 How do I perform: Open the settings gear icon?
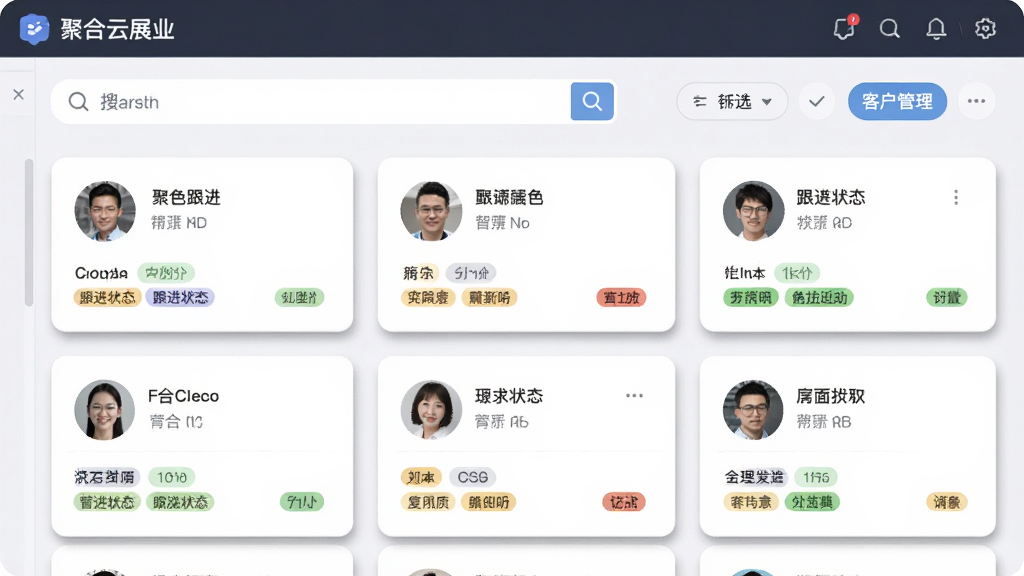985,29
